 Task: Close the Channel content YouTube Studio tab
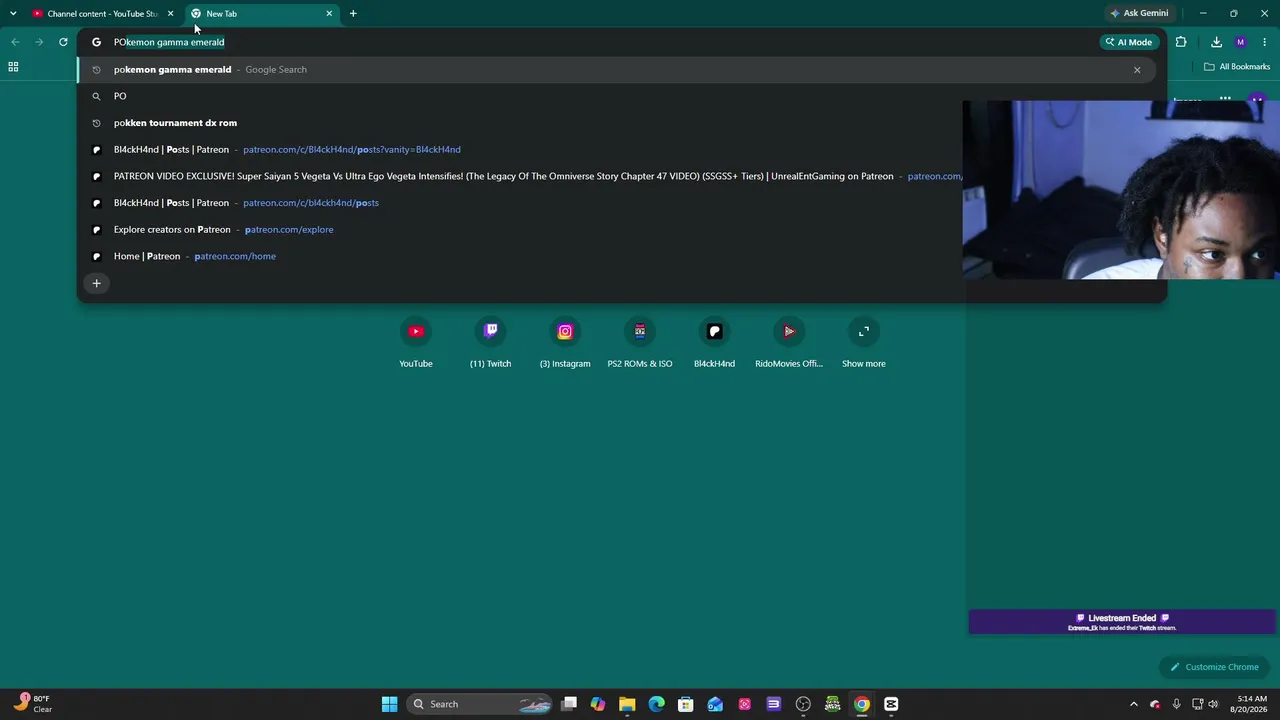coord(171,14)
